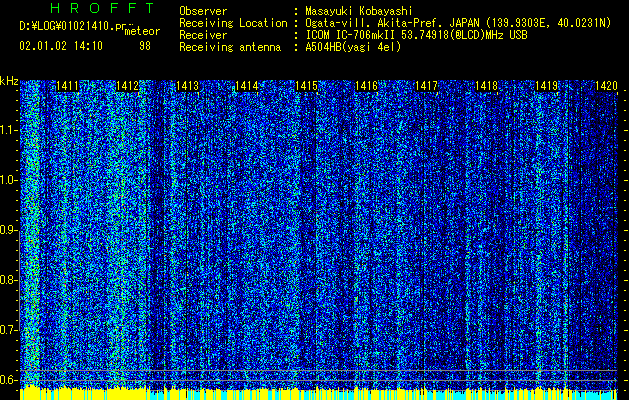Click the date stamp 02.01.02 14:10
The width and height of the screenshot is (629, 400).
click(x=61, y=46)
